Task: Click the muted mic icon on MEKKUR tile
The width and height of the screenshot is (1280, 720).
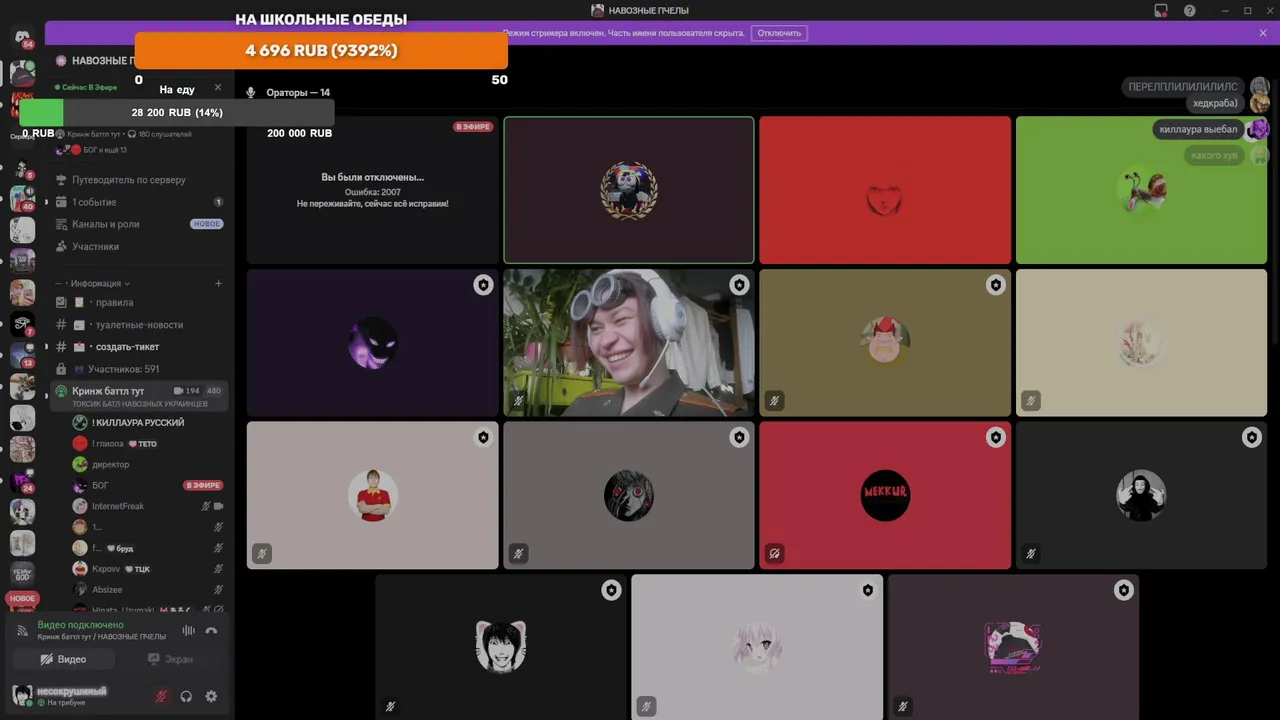Action: 774,553
